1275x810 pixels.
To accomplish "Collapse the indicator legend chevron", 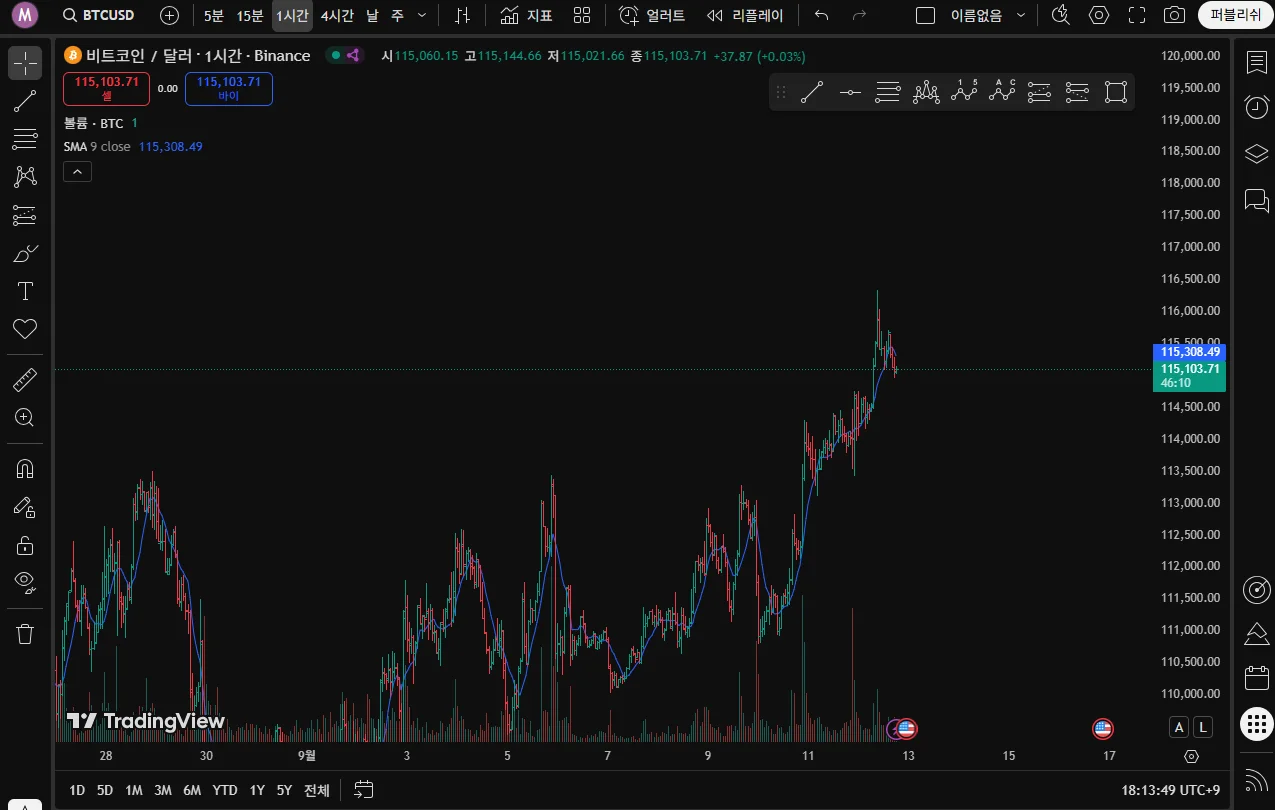I will (77, 172).
